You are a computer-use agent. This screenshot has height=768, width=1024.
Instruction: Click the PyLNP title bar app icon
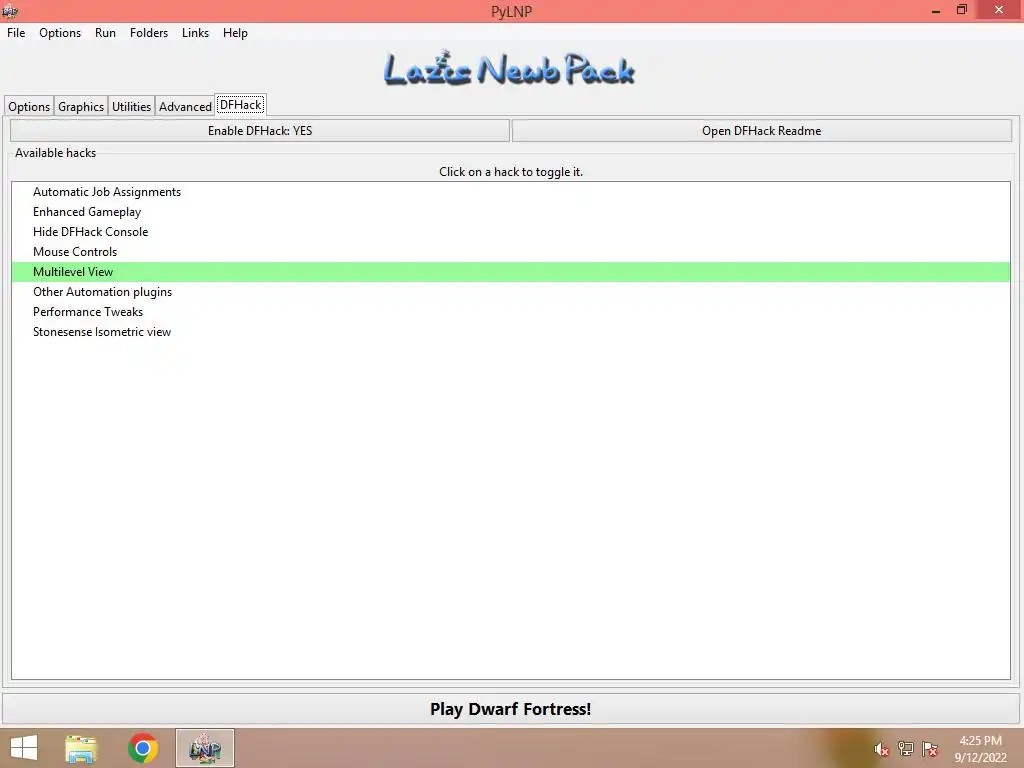coord(10,10)
